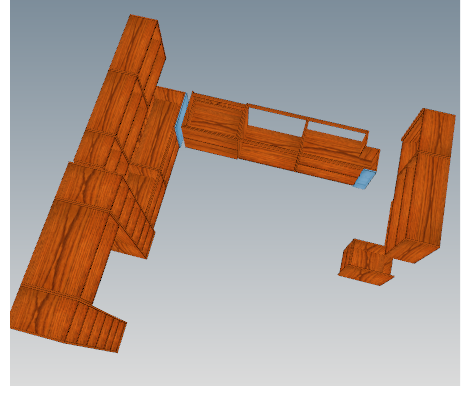Image resolution: width=469 pixels, height=396 pixels.
Task: Select the upper section of standalone tall cabinet
Action: 429,132
